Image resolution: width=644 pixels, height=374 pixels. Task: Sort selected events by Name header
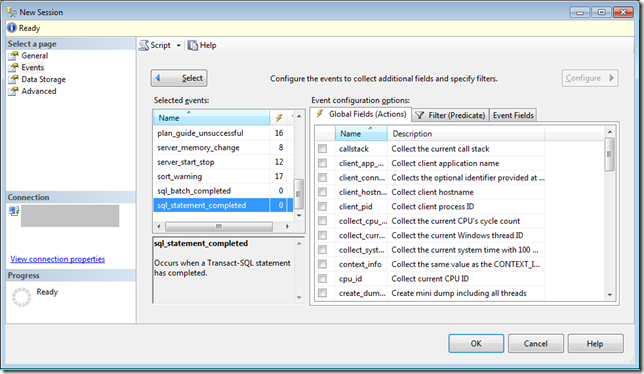(x=212, y=118)
